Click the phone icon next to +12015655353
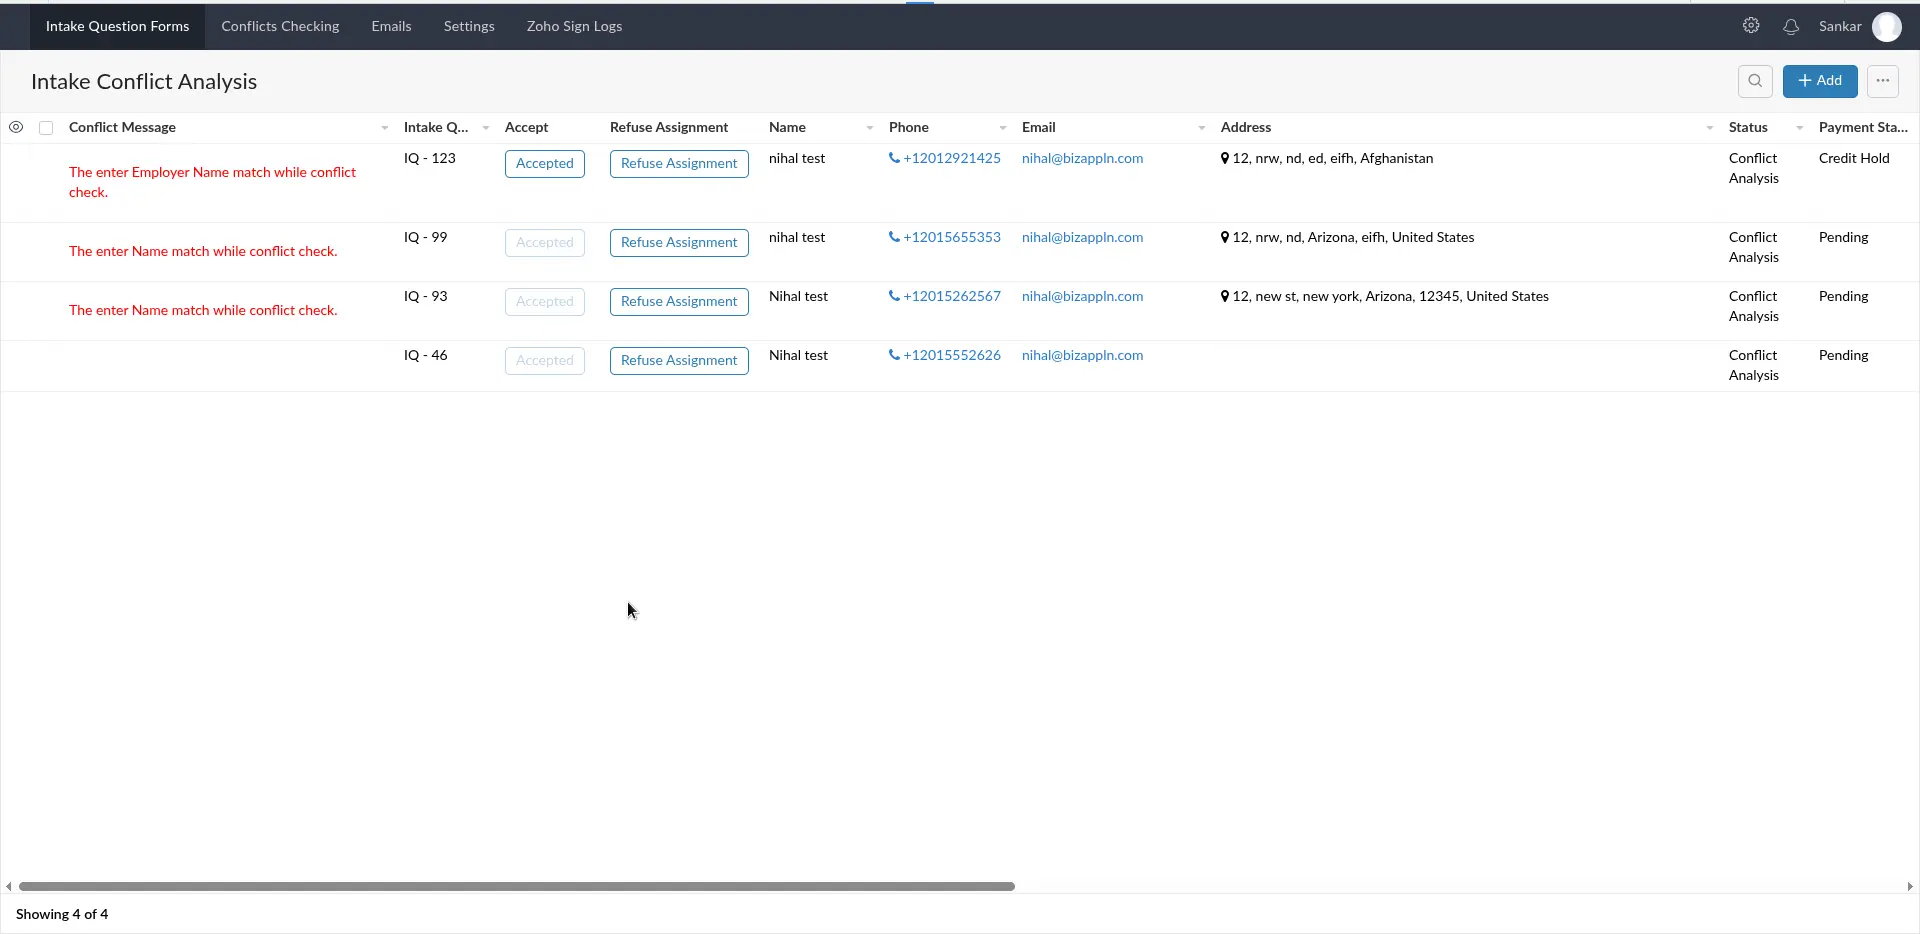The height and width of the screenshot is (934, 1920). click(x=895, y=237)
